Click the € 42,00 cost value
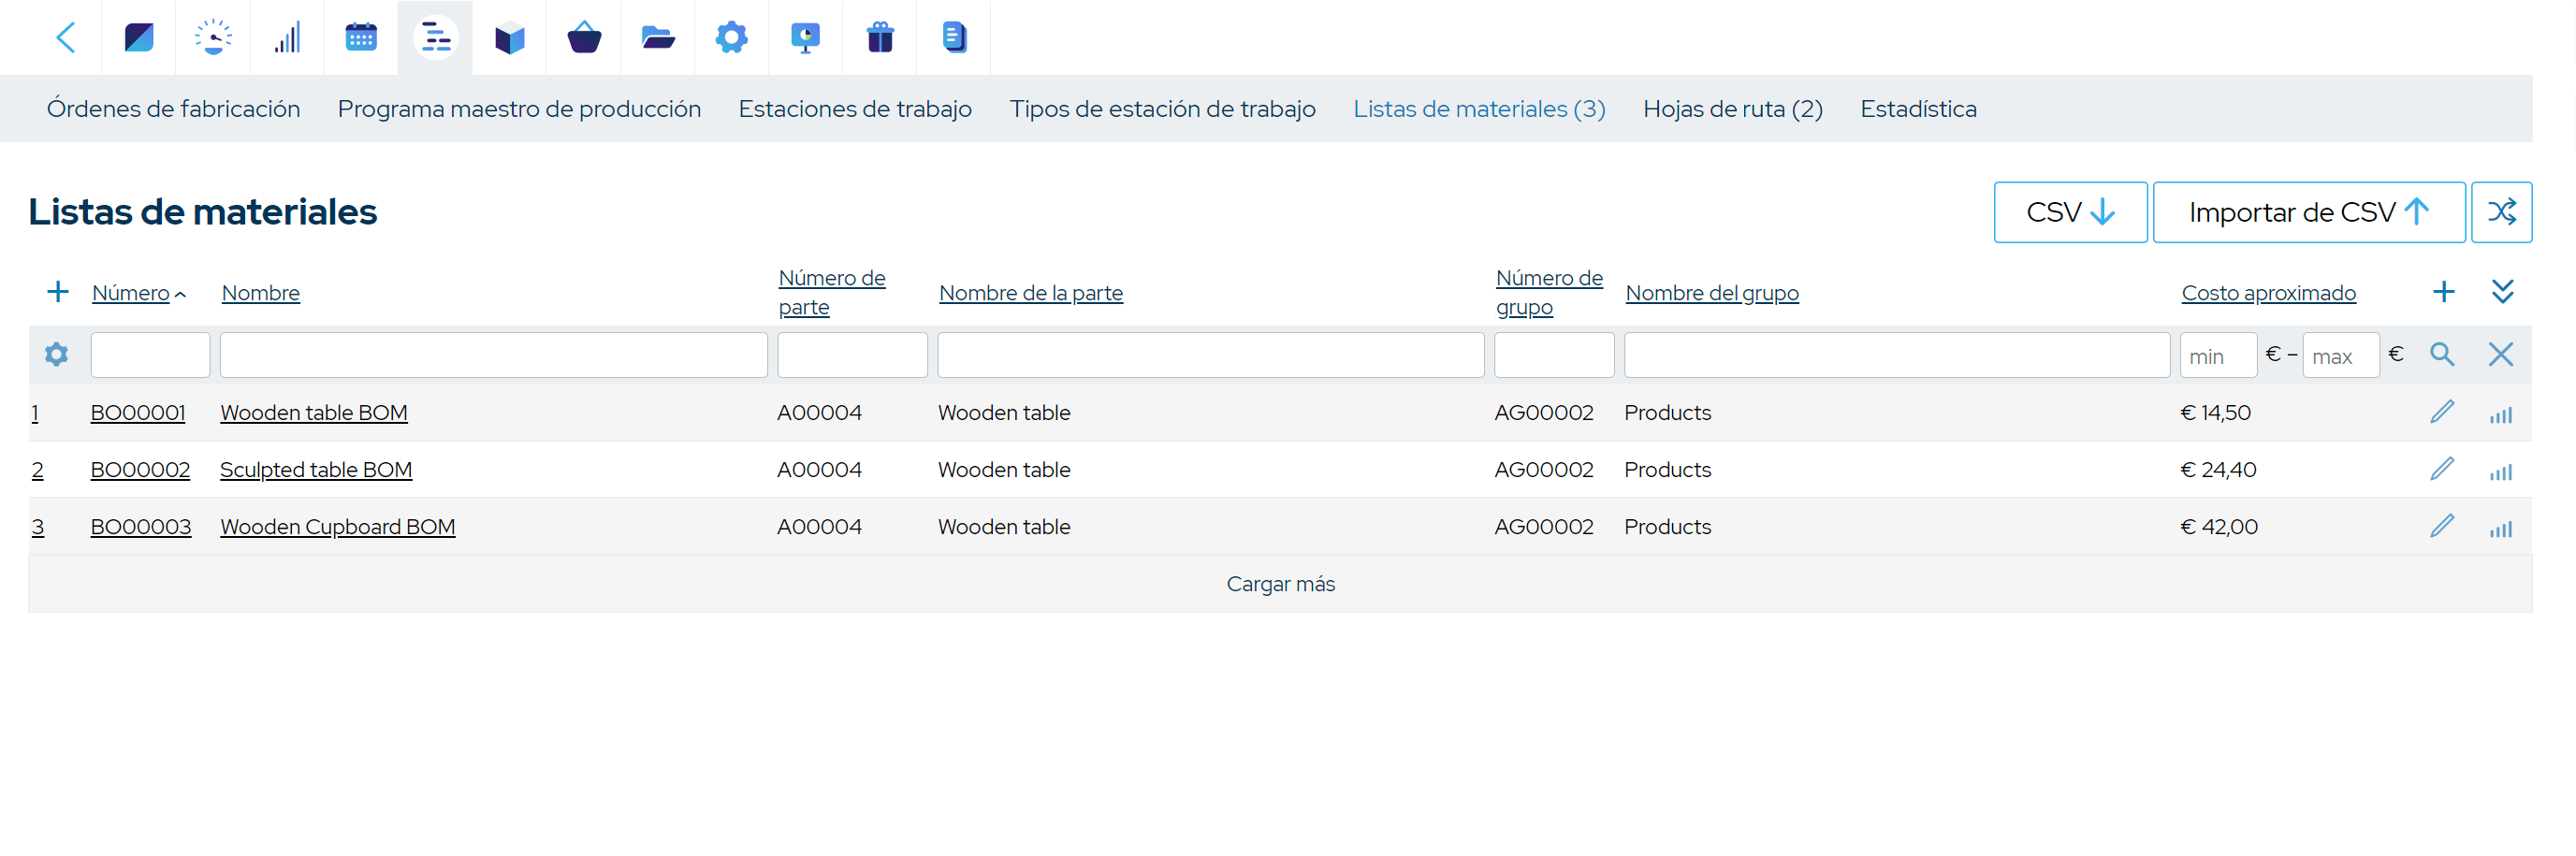Image resolution: width=2576 pixels, height=856 pixels. 2219,527
